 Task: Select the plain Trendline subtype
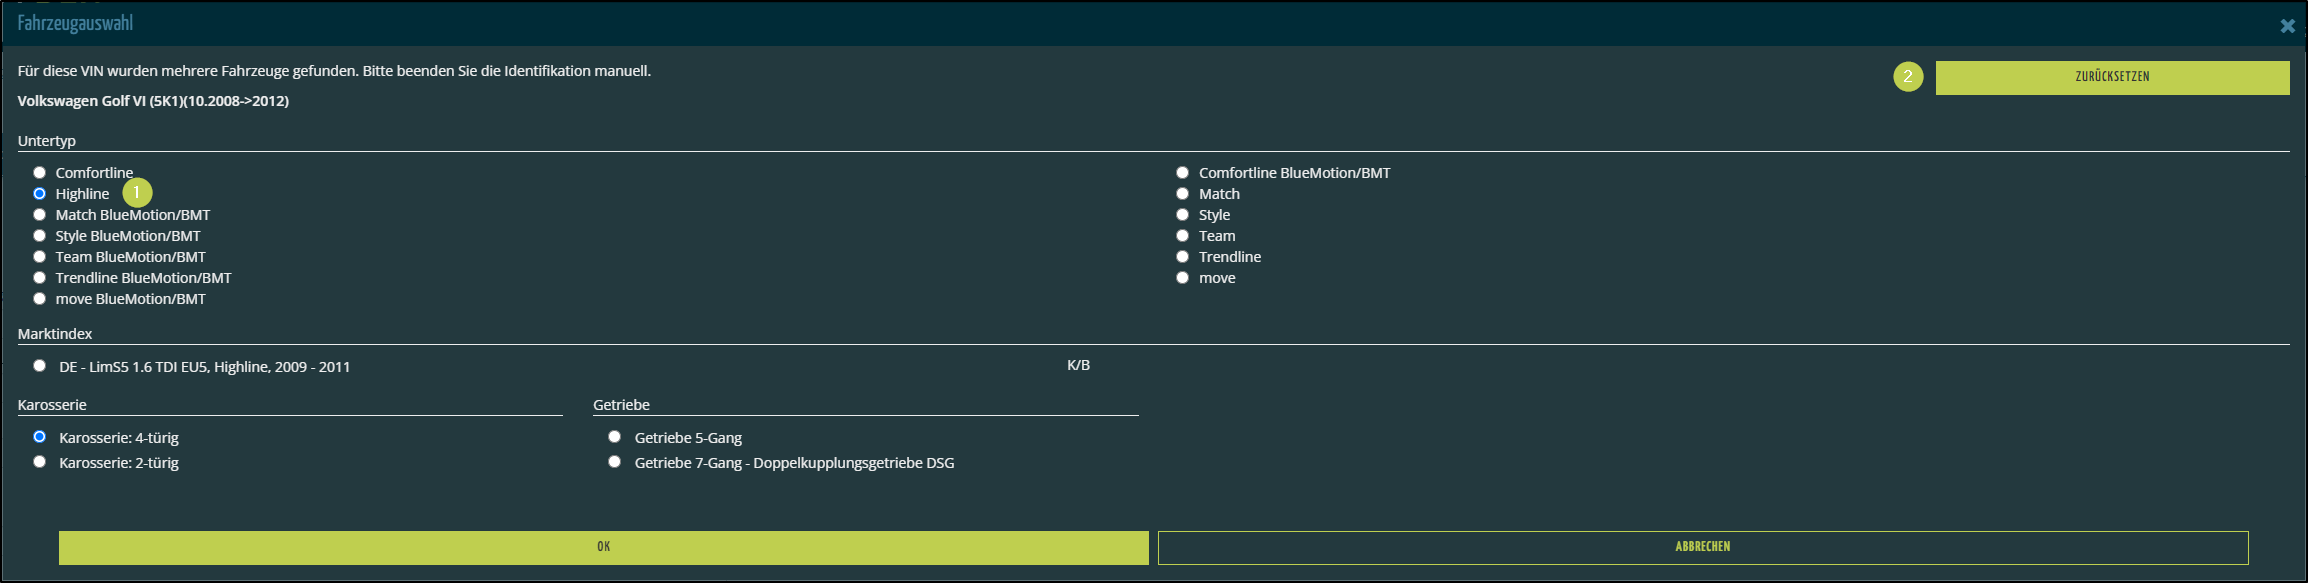click(x=1182, y=257)
